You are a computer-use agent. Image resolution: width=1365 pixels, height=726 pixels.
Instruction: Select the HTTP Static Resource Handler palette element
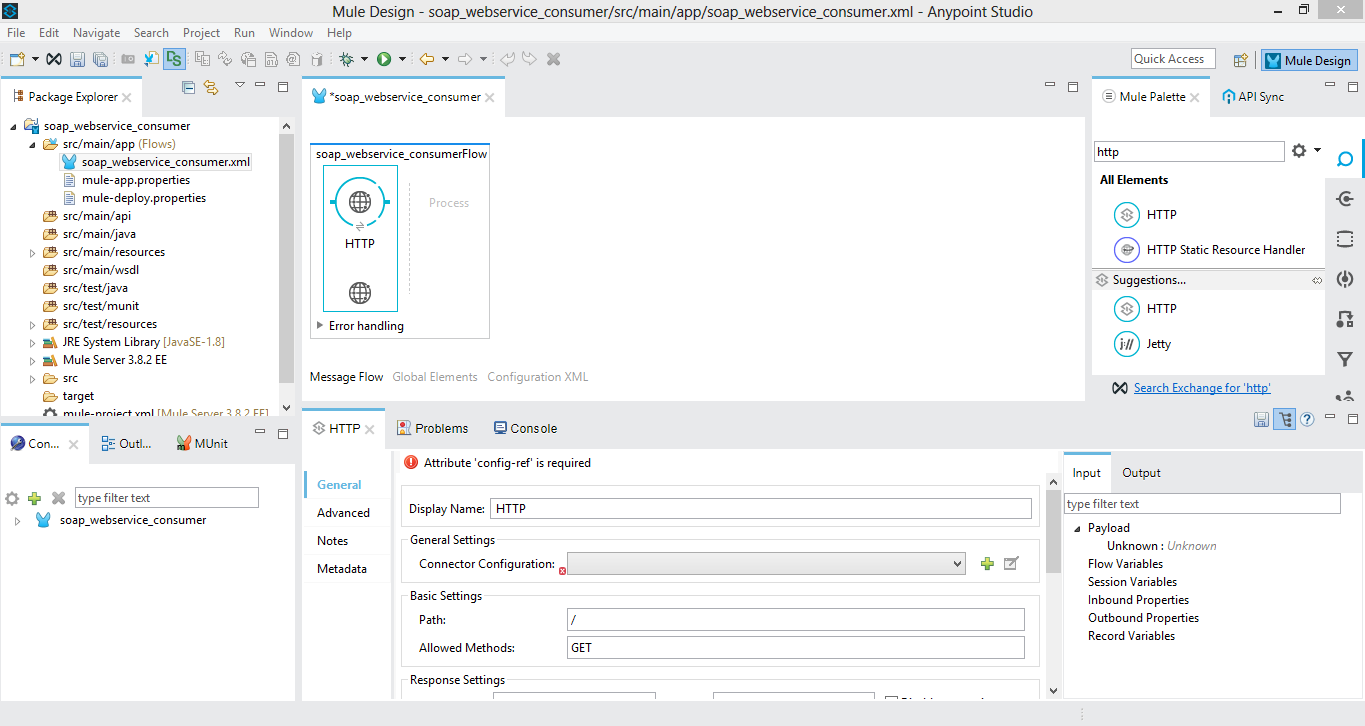(1225, 250)
